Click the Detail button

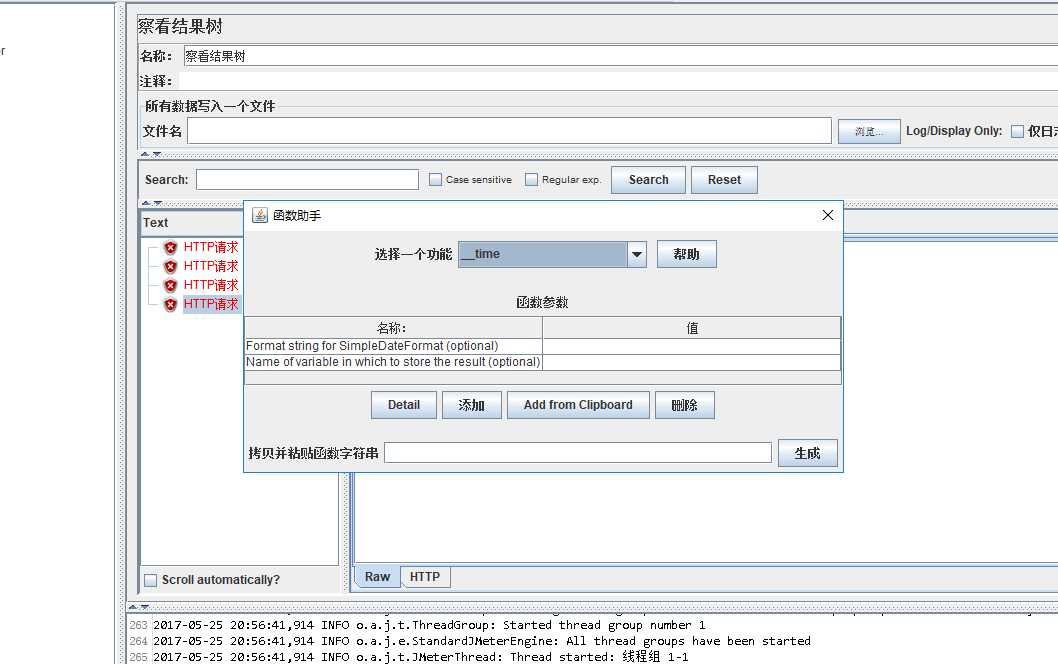coord(403,405)
